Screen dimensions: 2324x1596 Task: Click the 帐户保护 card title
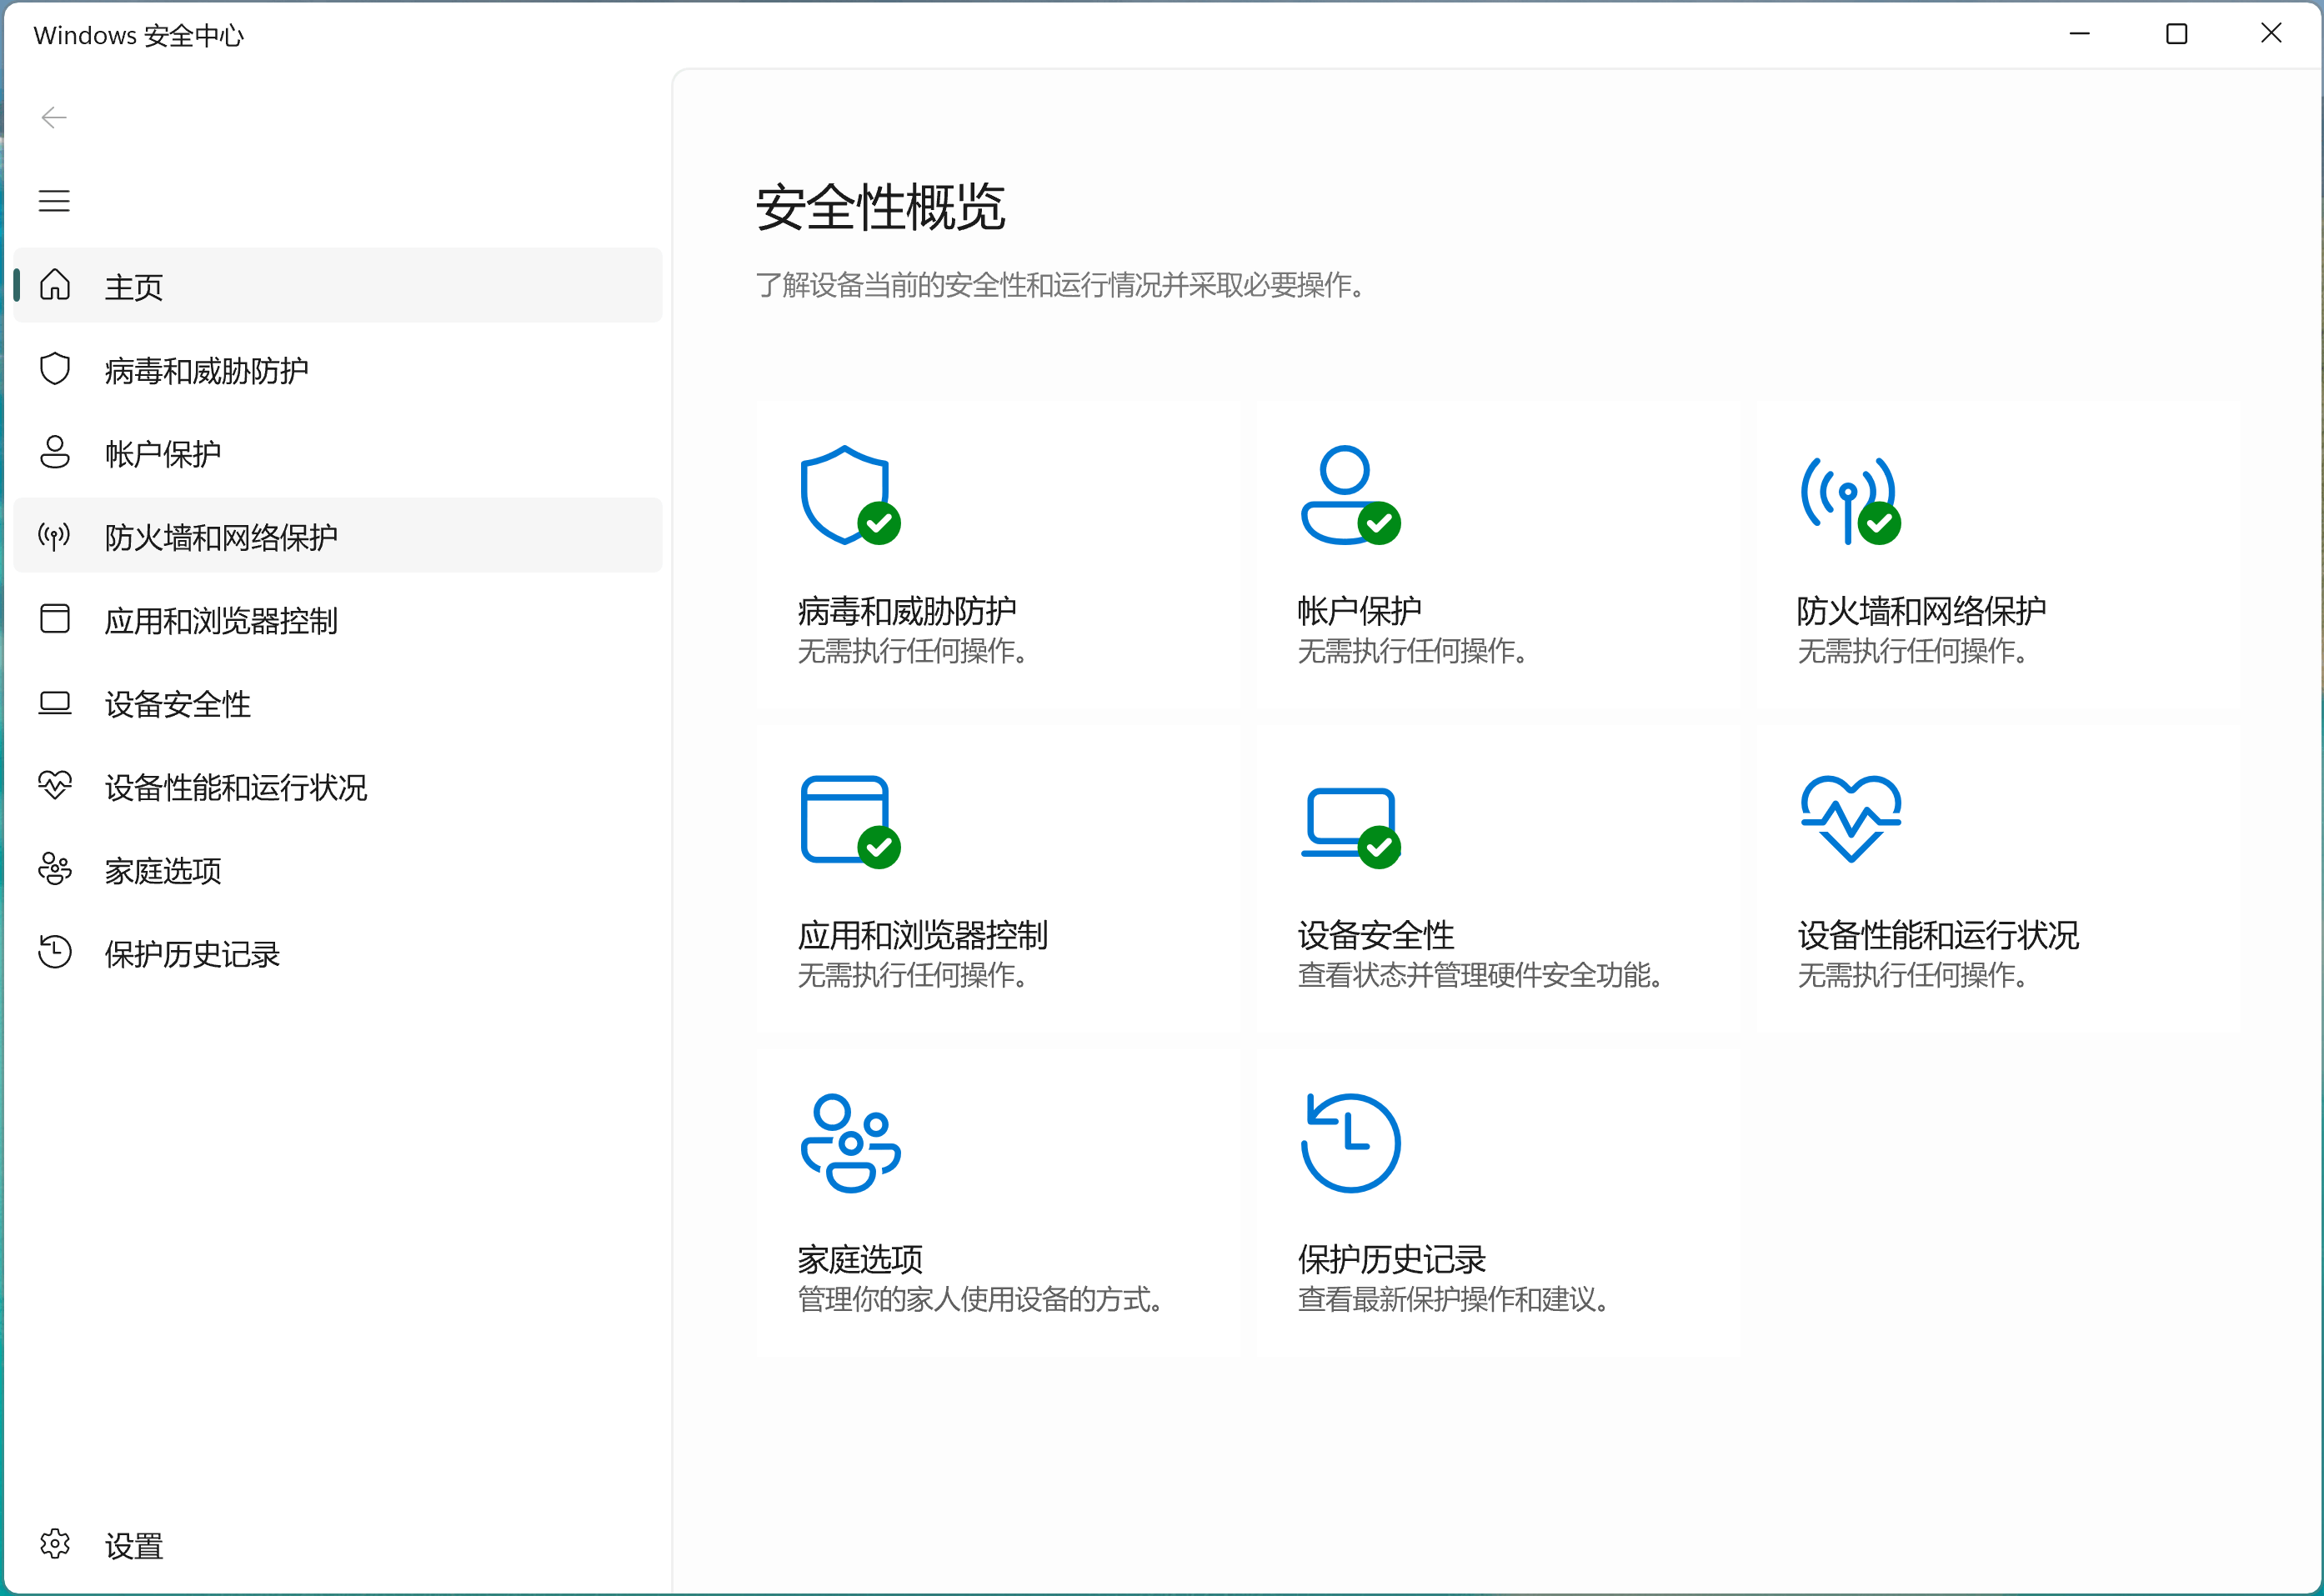[x=1359, y=610]
